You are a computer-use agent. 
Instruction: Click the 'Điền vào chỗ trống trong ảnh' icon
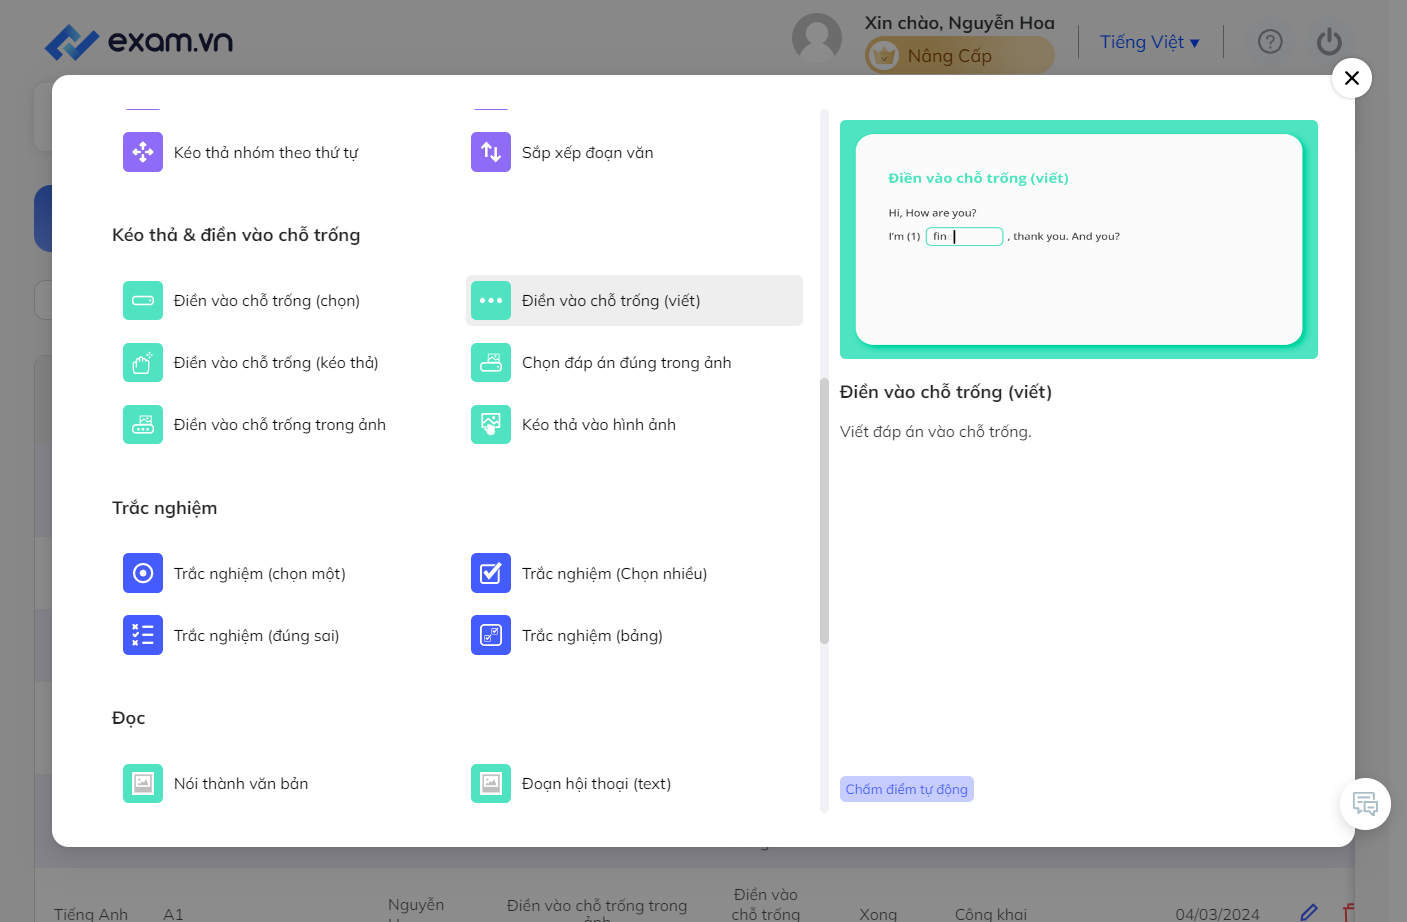[x=143, y=424]
